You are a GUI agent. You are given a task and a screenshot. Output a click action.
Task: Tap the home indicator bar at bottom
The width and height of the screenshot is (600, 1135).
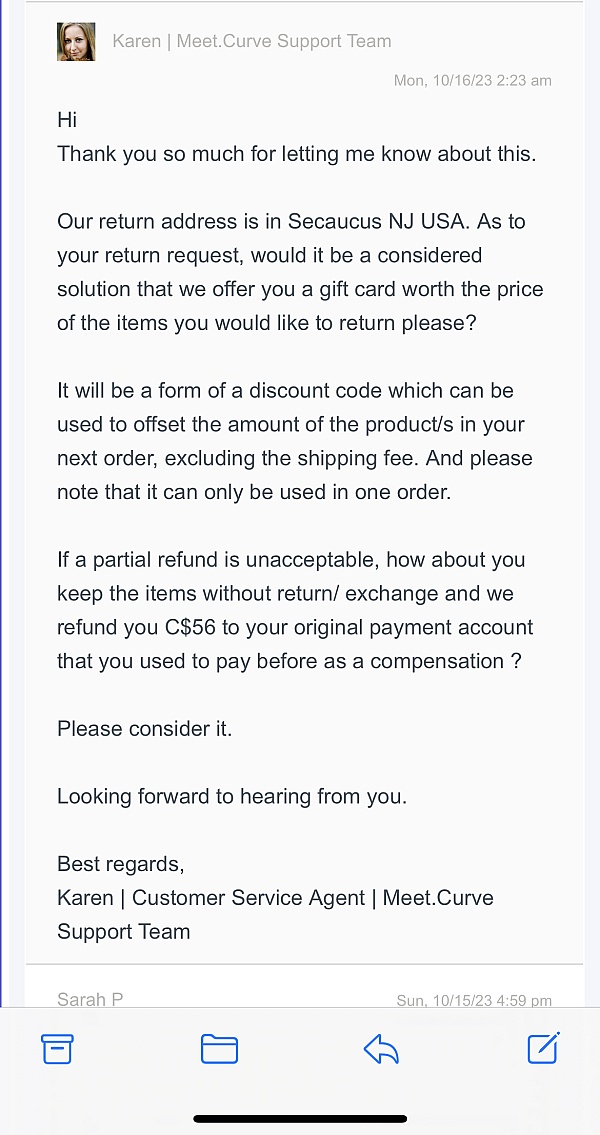click(300, 1118)
